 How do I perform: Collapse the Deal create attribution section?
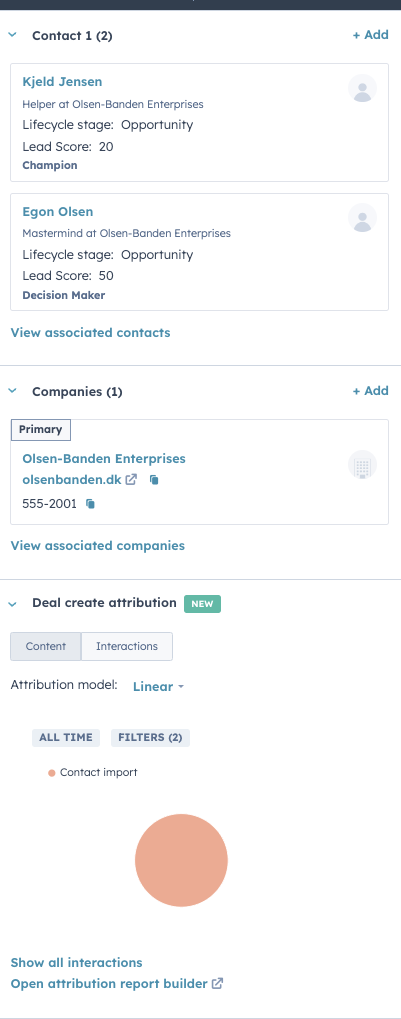click(12, 604)
